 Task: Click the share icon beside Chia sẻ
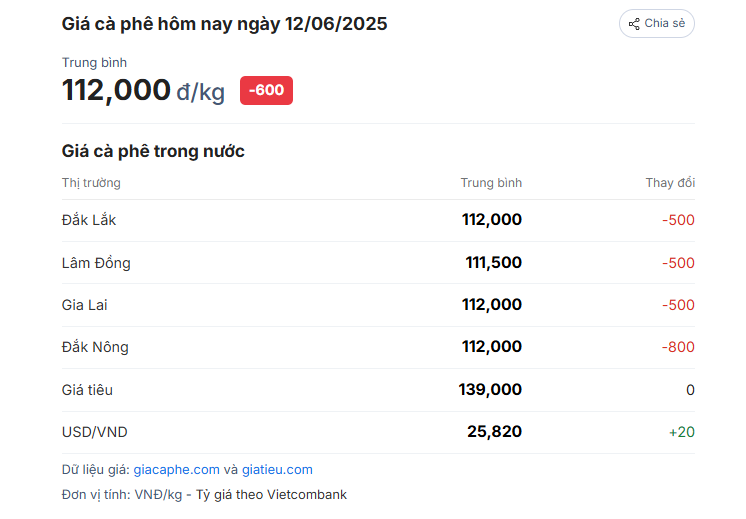[634, 24]
